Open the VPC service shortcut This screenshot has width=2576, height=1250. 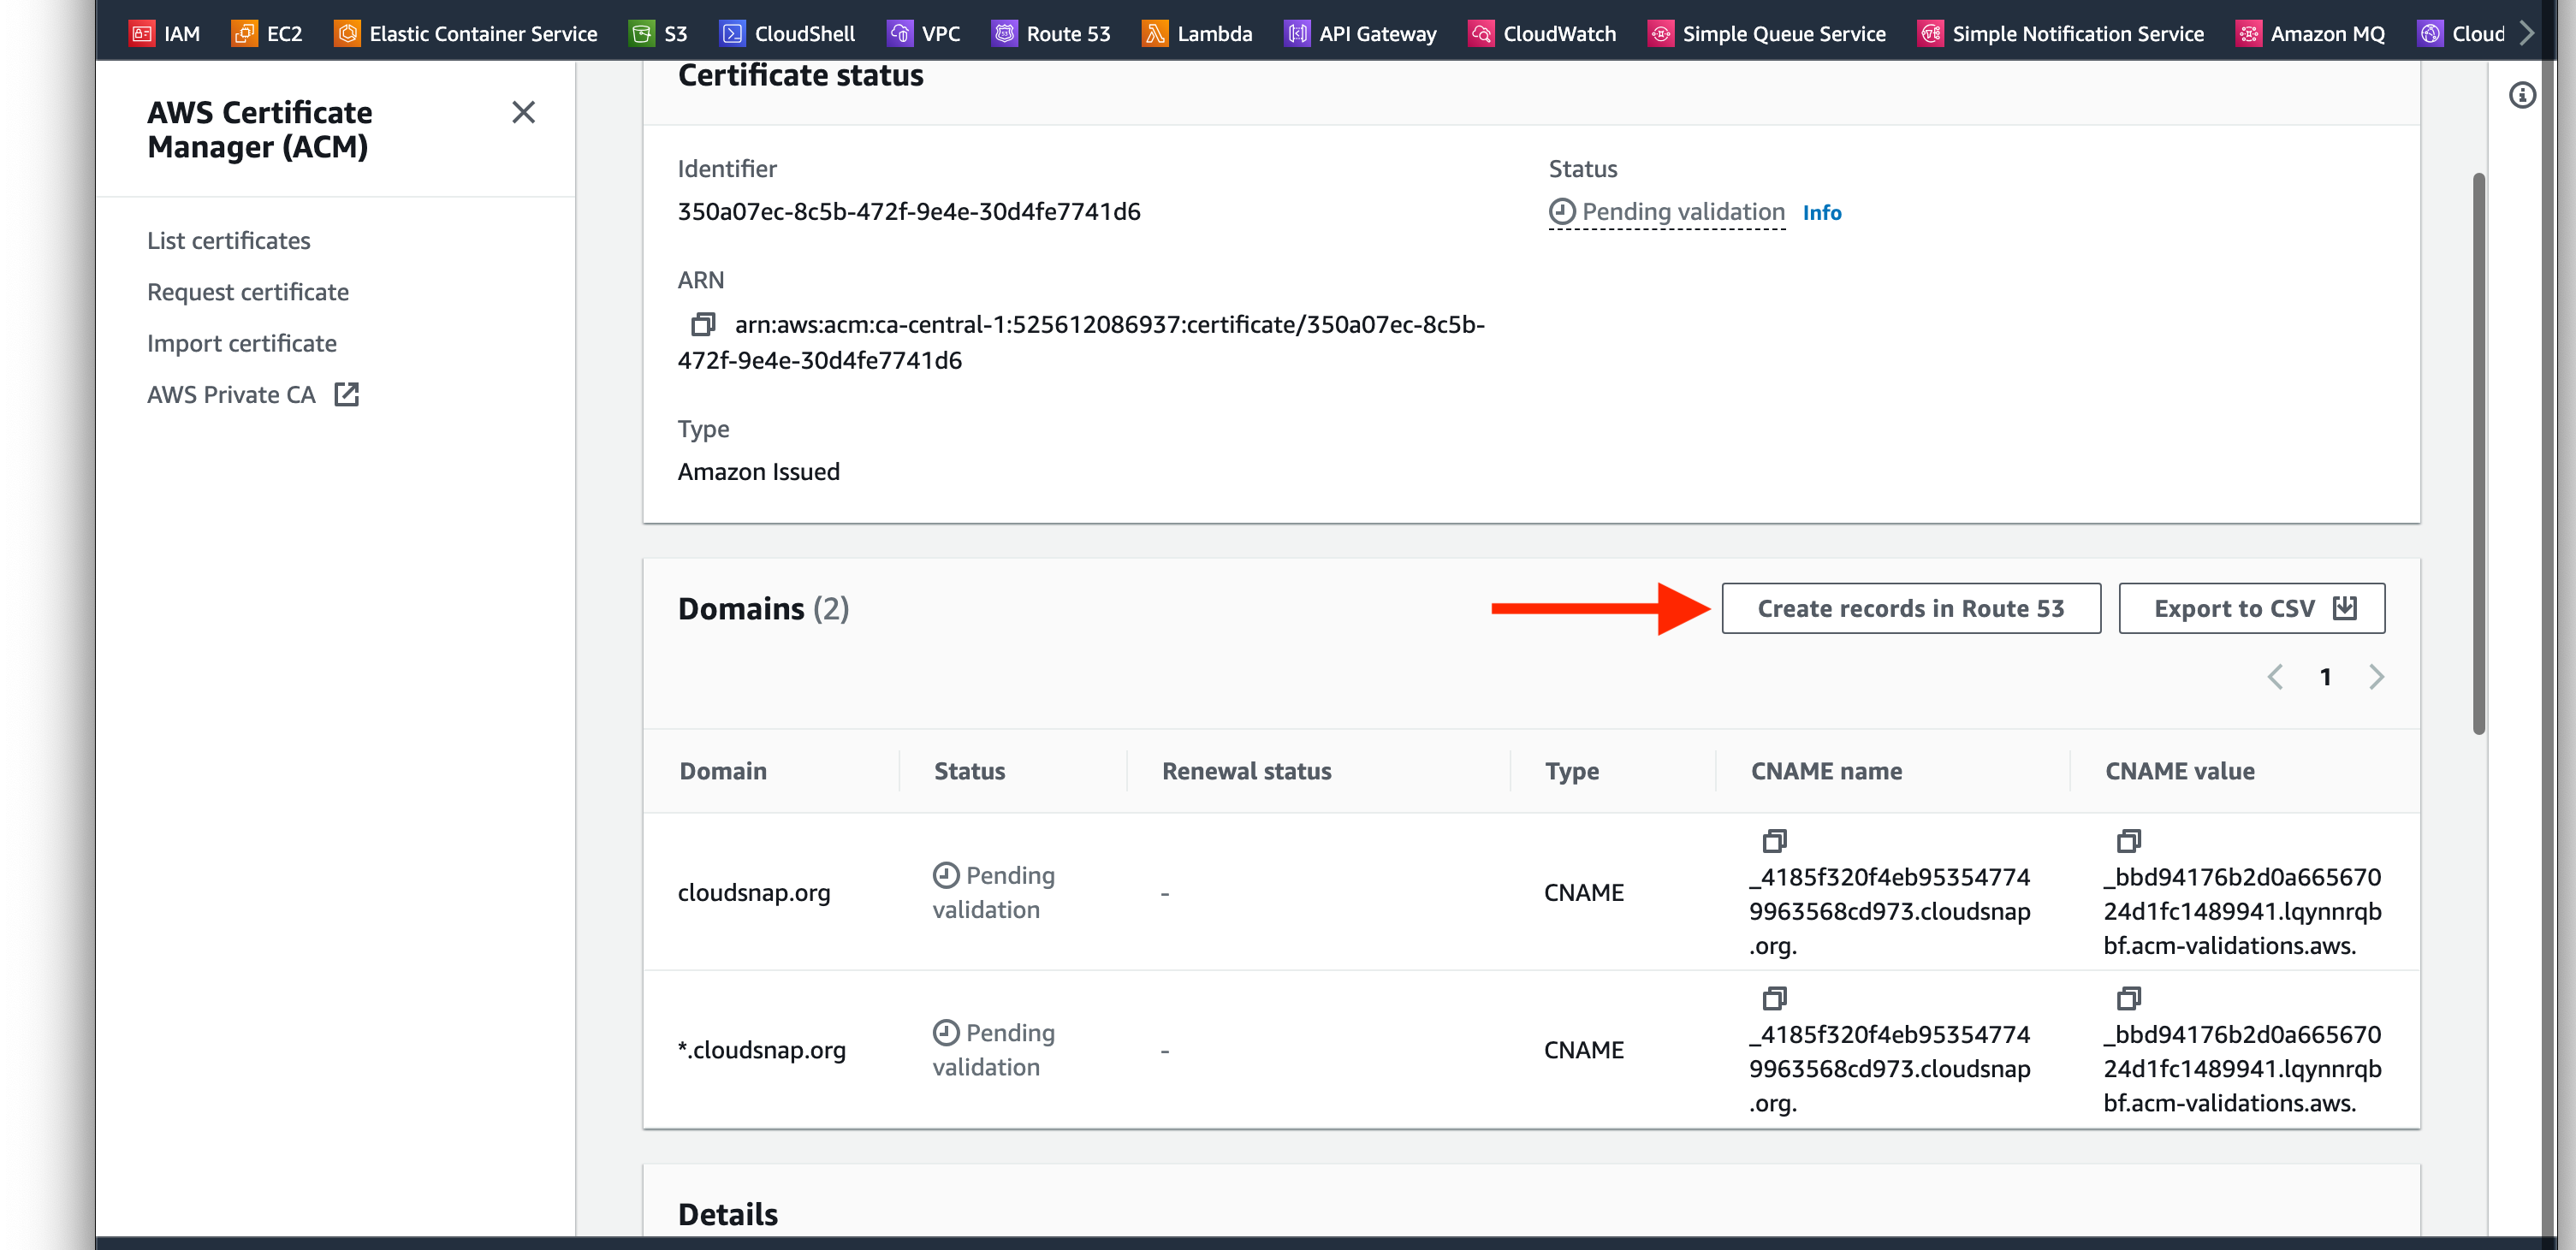click(x=924, y=33)
